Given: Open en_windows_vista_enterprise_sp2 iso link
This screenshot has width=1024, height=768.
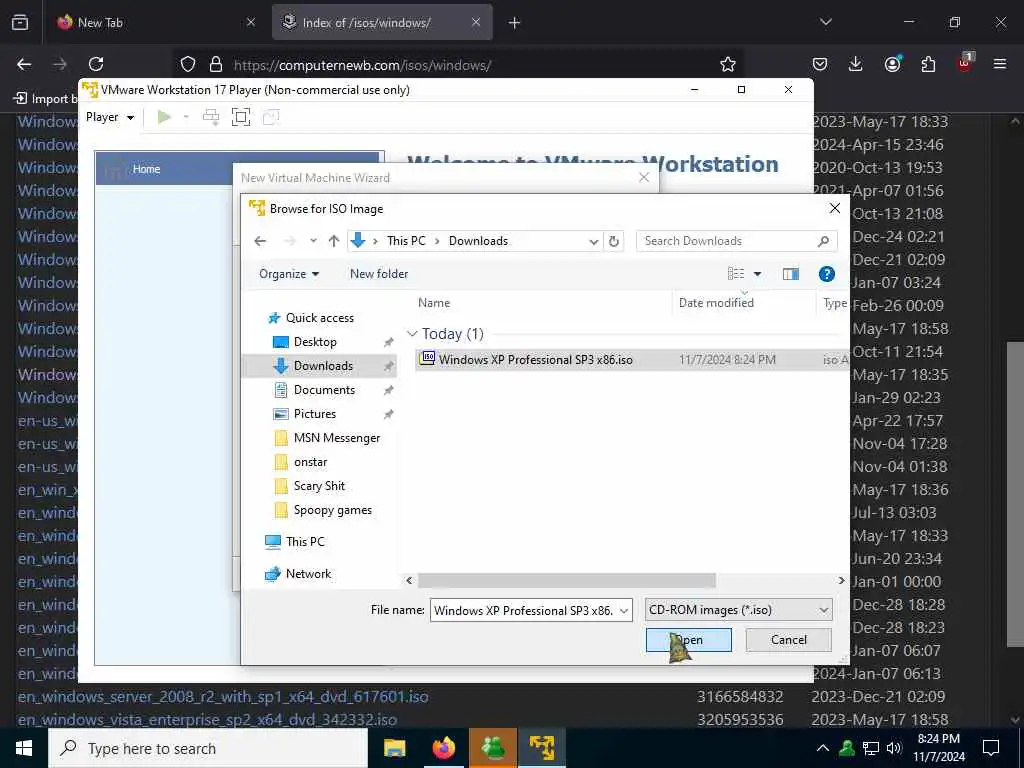Looking at the screenshot, I should 207,720.
